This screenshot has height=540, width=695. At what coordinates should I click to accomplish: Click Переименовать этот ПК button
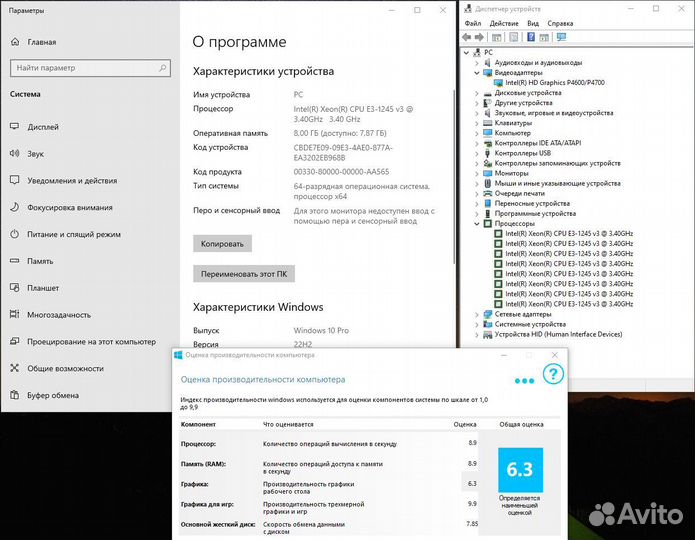(x=244, y=274)
